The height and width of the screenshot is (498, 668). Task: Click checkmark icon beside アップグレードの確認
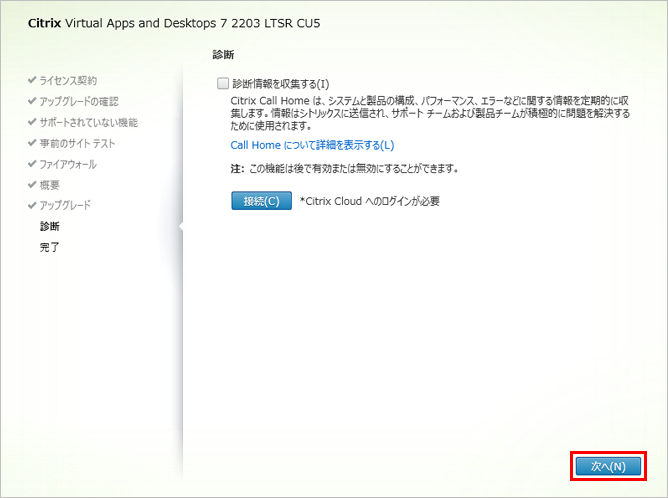32,101
